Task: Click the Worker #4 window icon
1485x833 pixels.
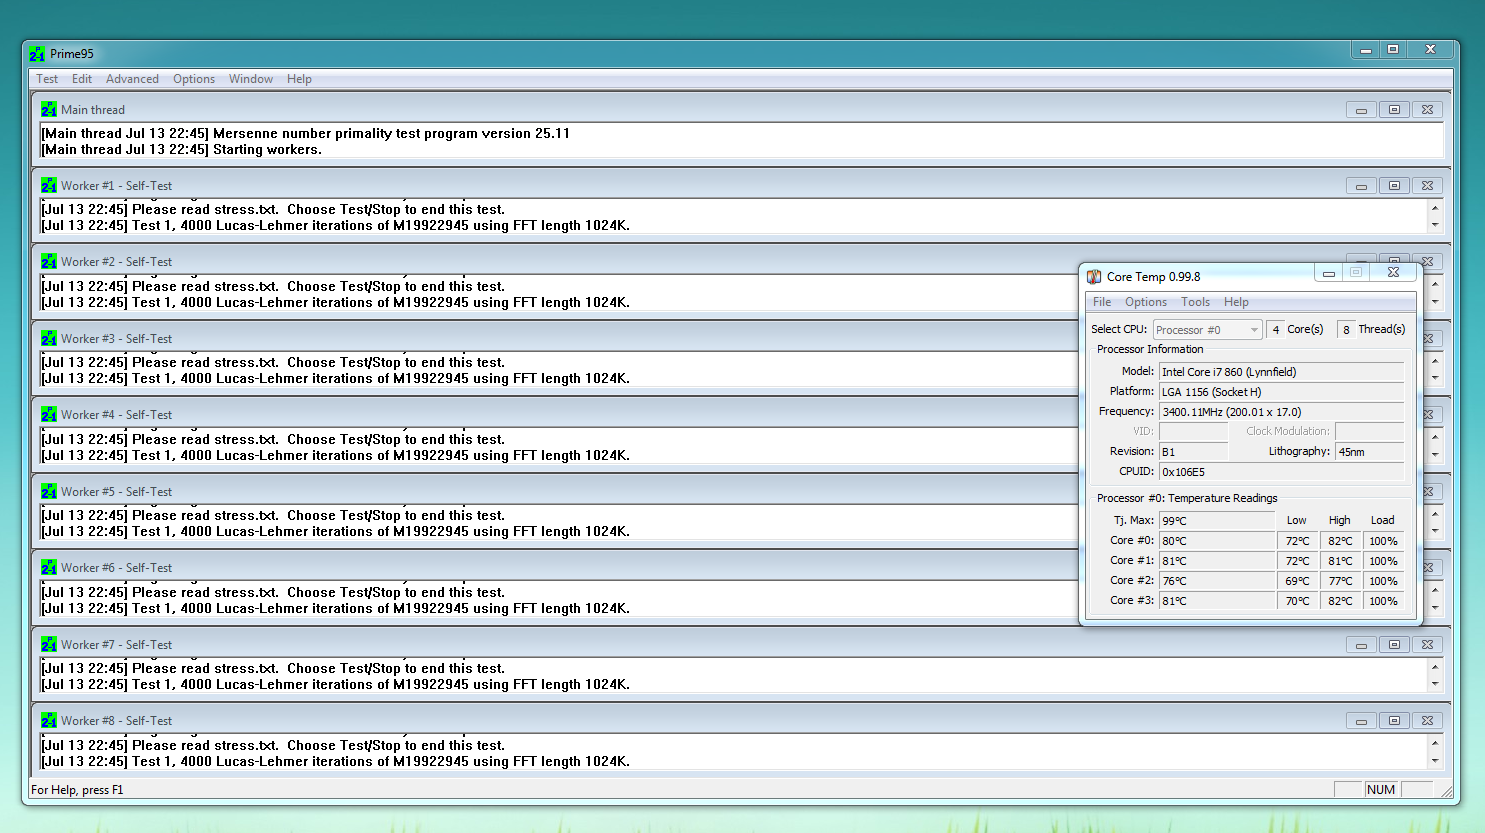Action: pyautogui.click(x=49, y=415)
